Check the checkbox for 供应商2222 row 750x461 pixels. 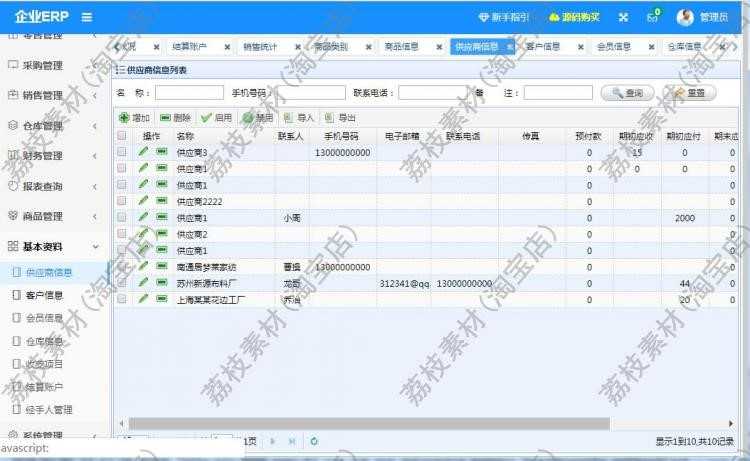click(122, 201)
